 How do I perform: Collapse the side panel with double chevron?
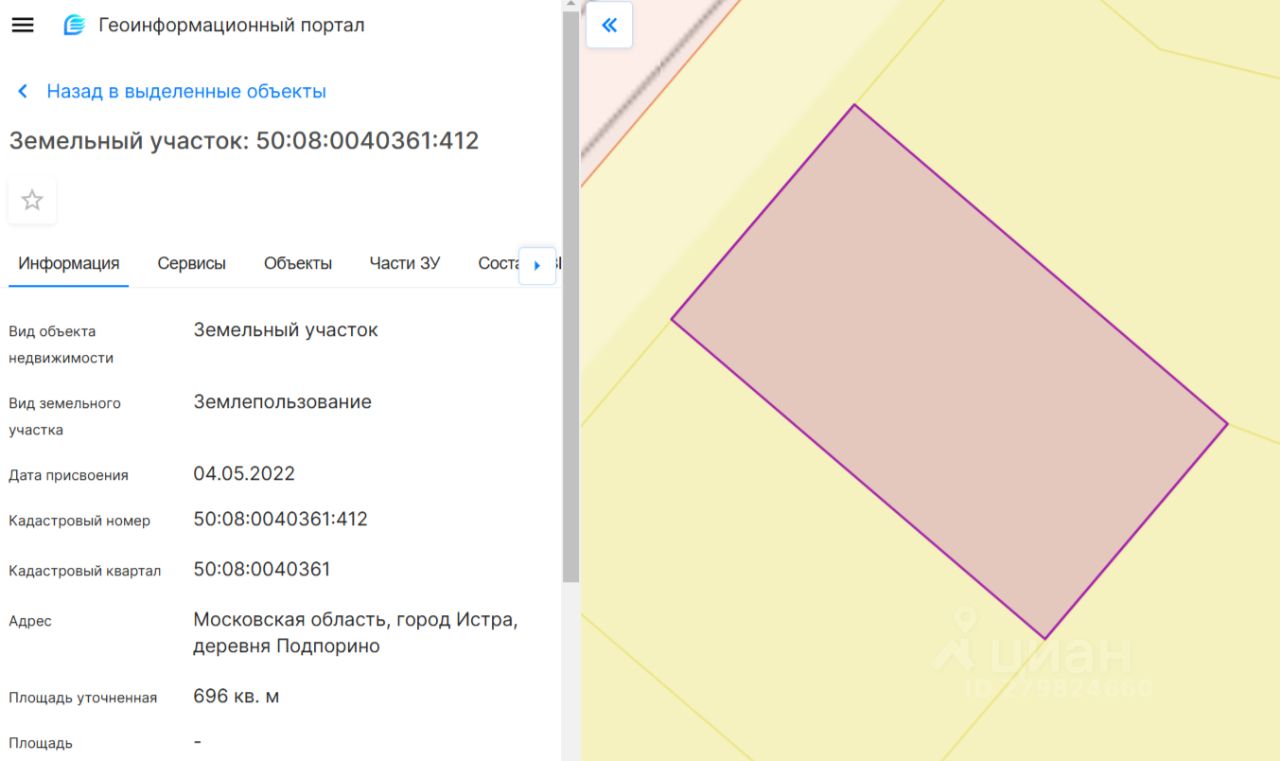609,25
